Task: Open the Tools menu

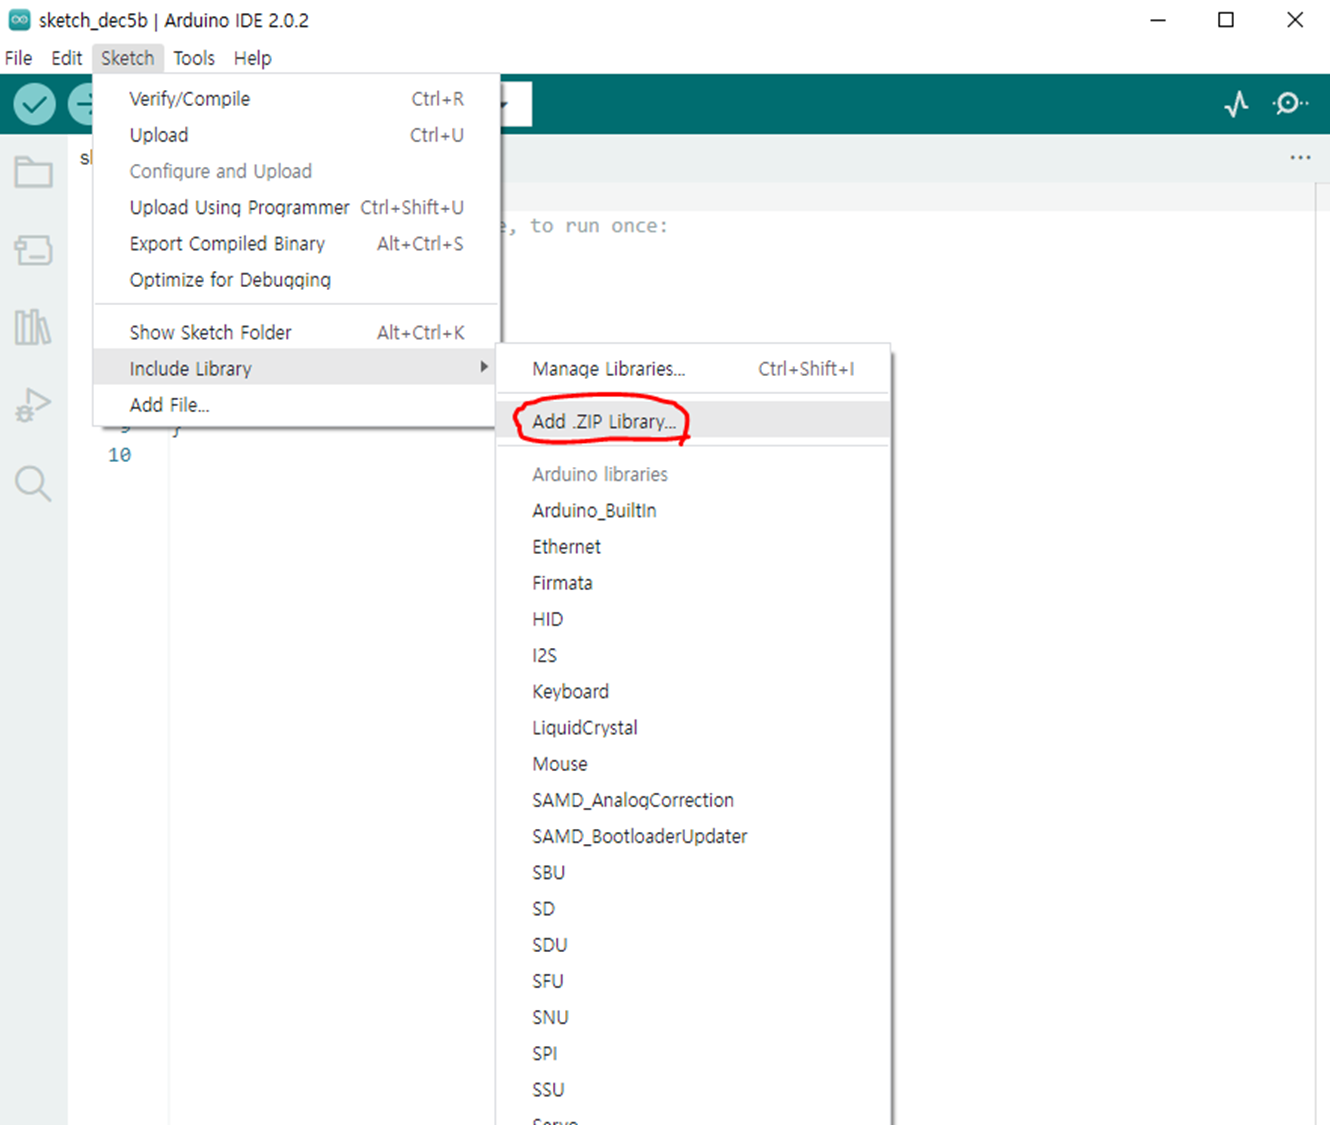Action: coord(194,58)
